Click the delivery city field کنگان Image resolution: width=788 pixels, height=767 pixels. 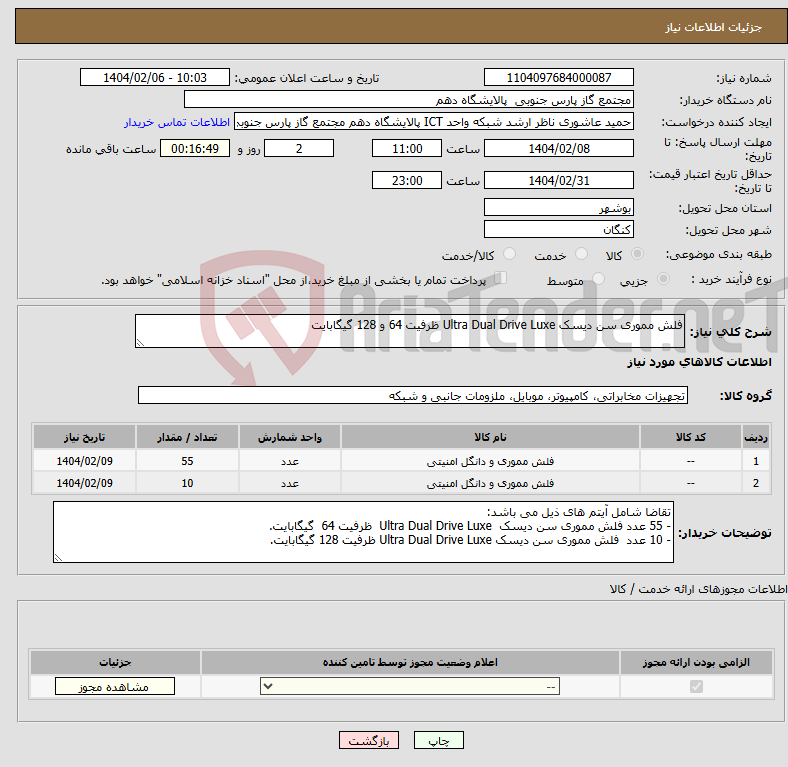click(x=558, y=229)
